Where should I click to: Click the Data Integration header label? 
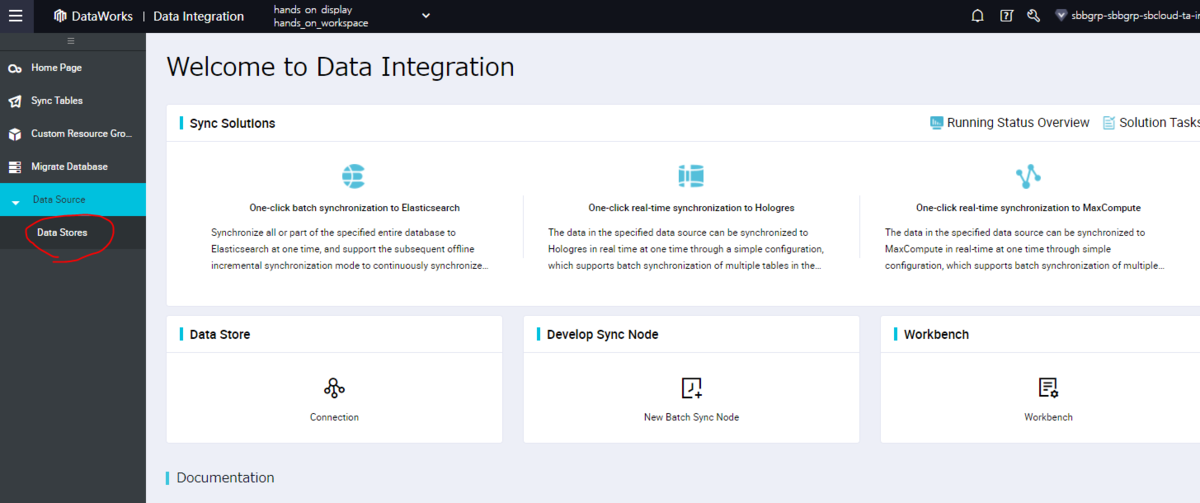click(199, 16)
